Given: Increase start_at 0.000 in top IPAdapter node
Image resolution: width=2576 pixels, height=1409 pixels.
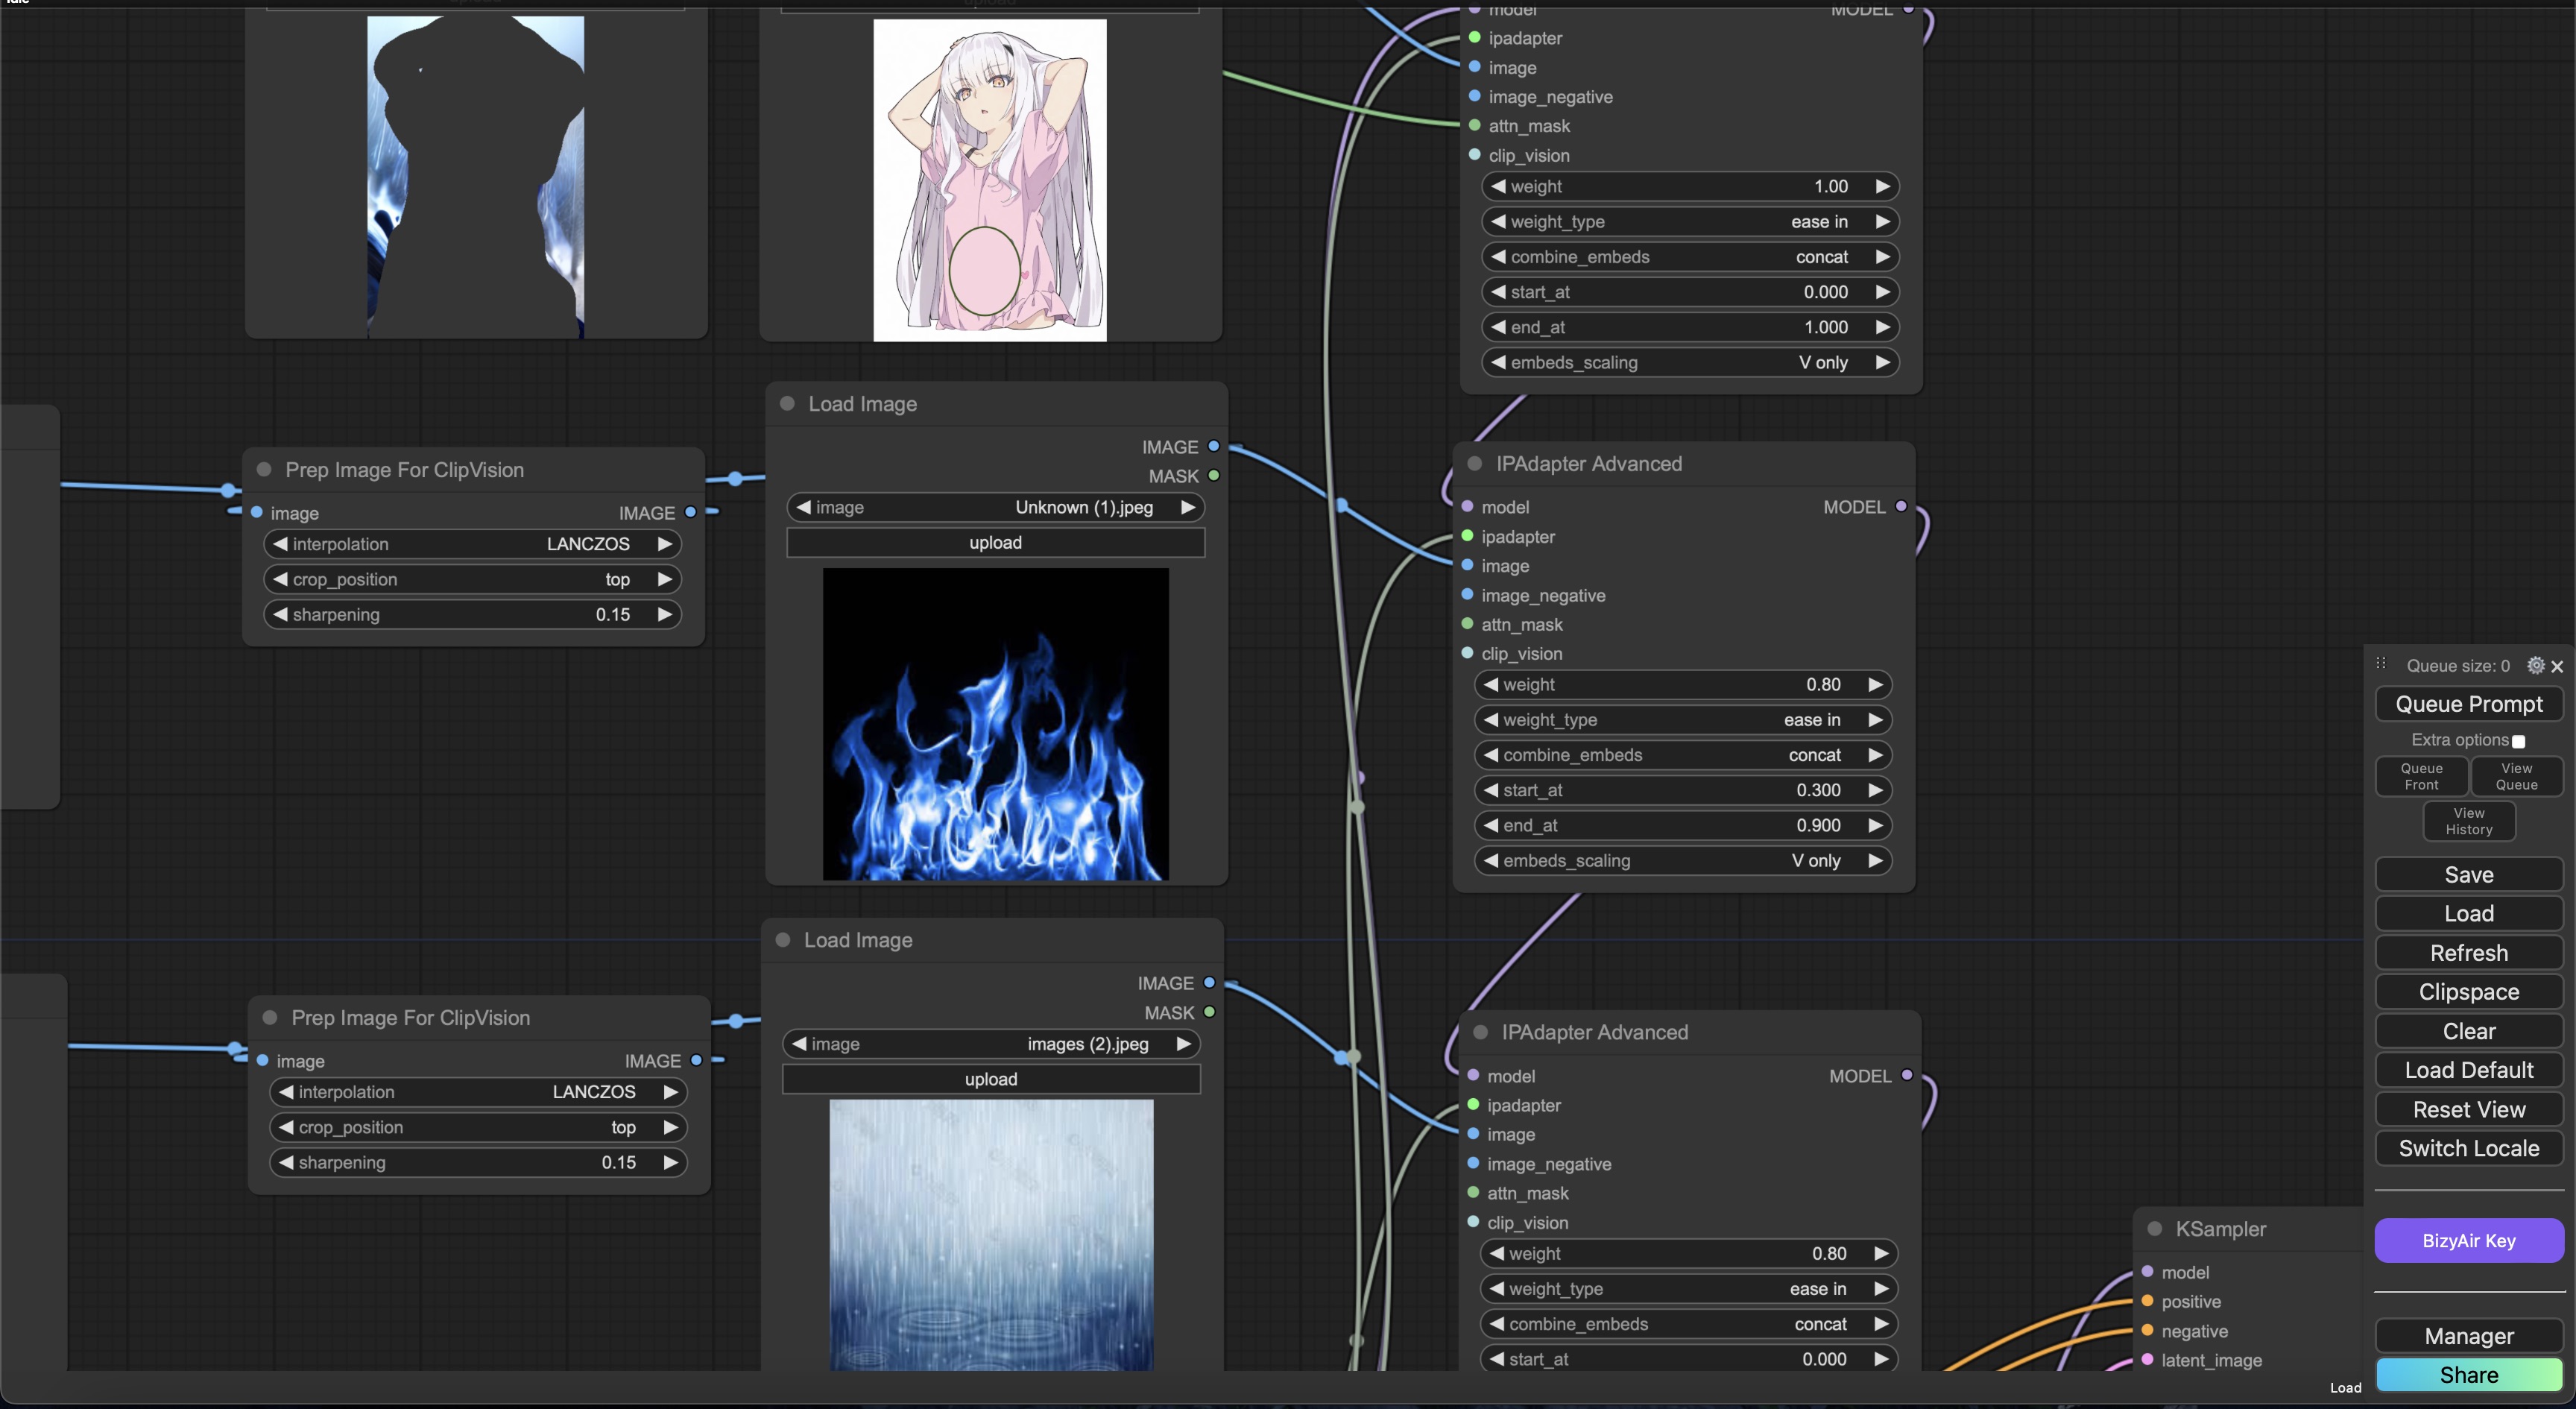Looking at the screenshot, I should [x=1882, y=292].
